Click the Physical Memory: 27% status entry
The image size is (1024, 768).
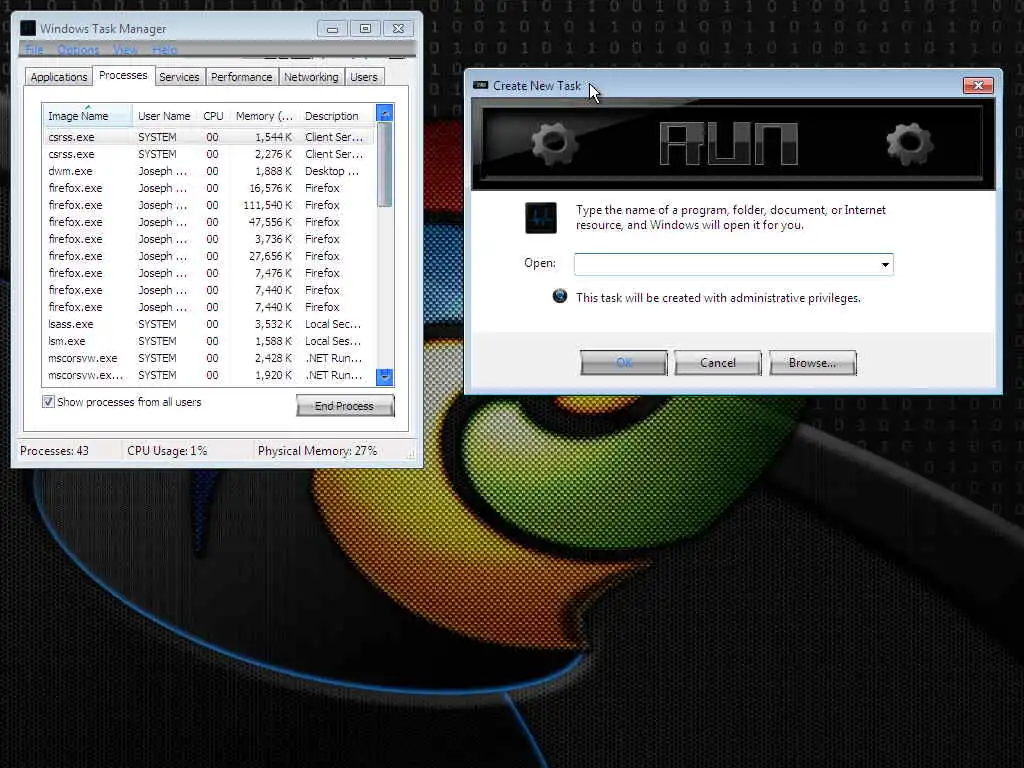(x=317, y=451)
